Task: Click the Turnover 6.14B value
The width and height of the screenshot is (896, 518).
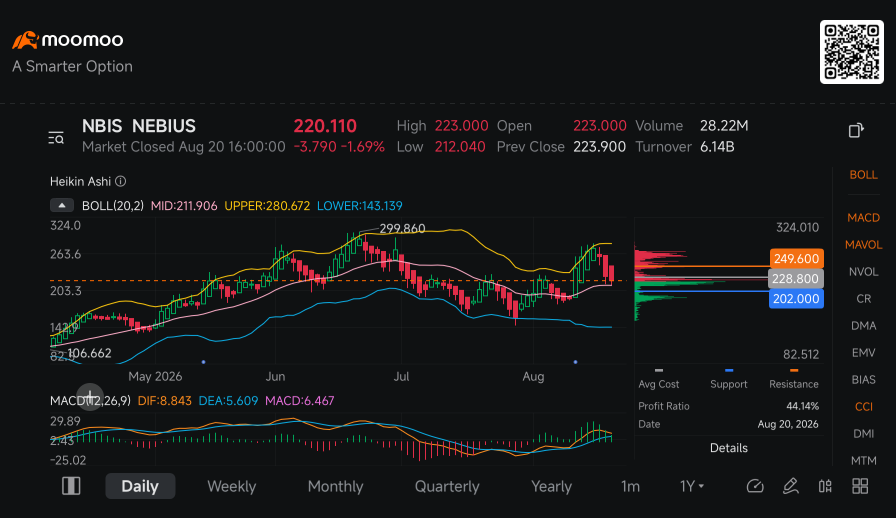Action: pyautogui.click(x=717, y=147)
